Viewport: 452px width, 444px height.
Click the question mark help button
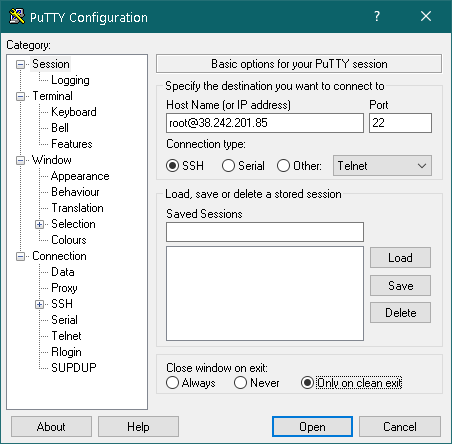pyautogui.click(x=377, y=16)
